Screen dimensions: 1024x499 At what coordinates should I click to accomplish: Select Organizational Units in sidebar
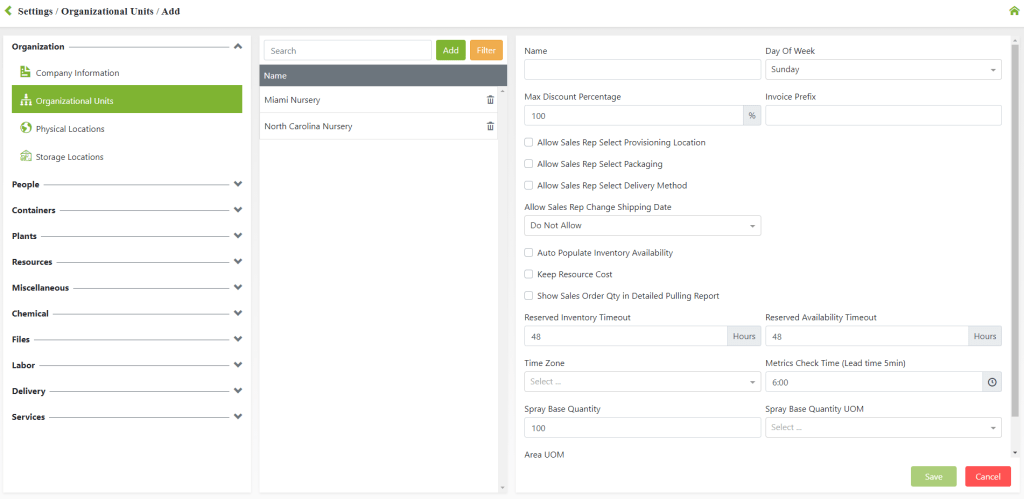click(127, 100)
